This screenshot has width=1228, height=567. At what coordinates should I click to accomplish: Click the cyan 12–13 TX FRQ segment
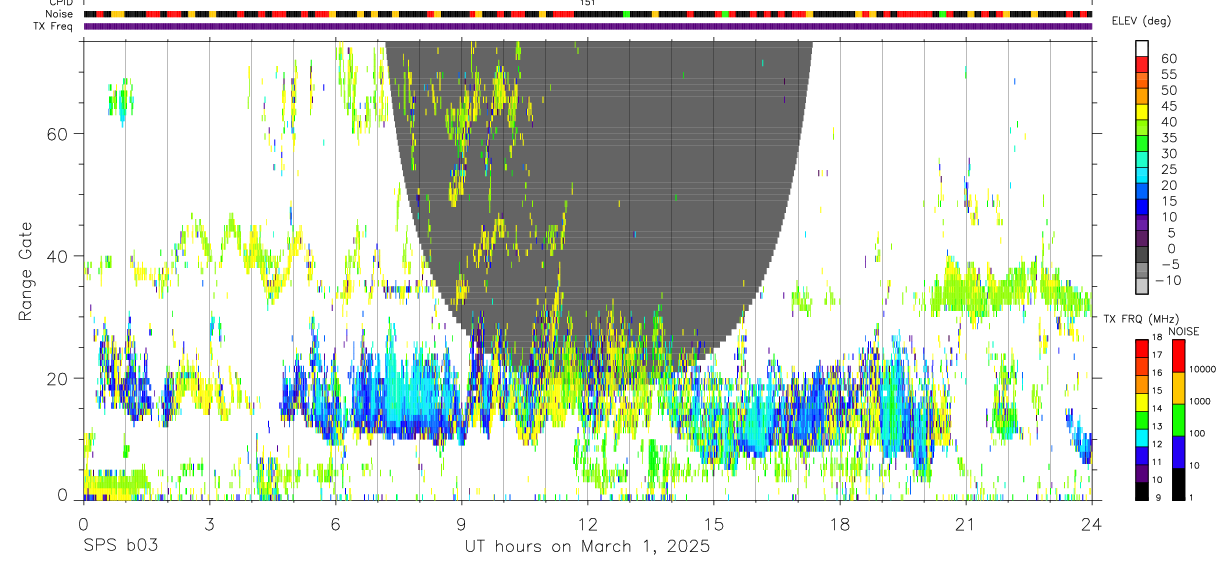(1141, 436)
